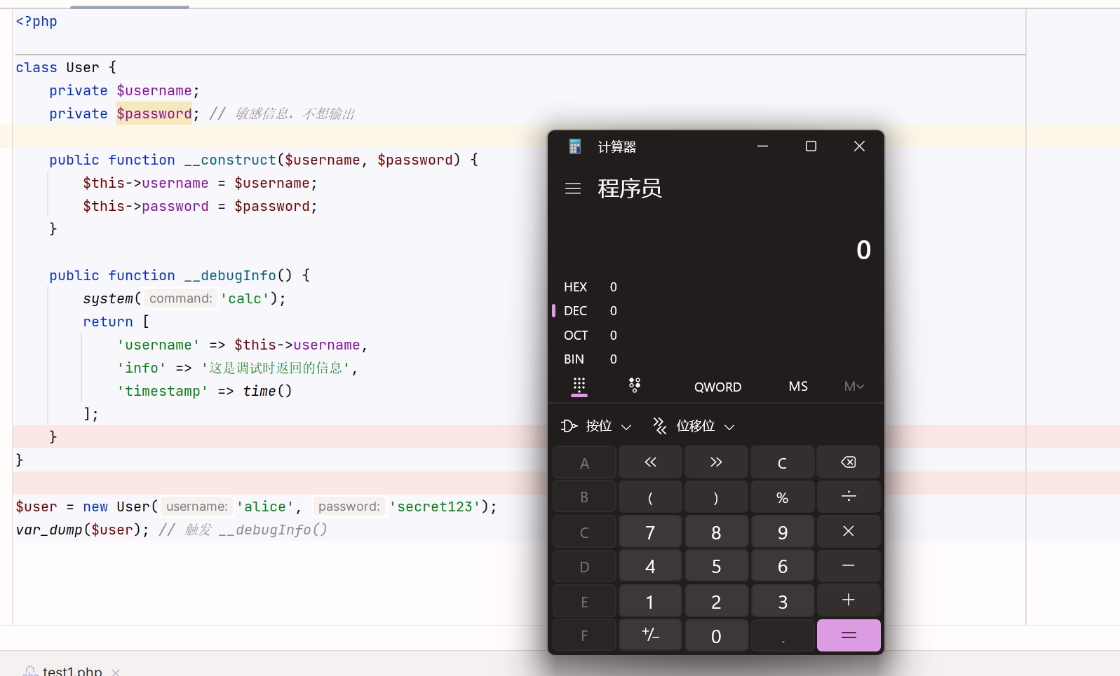
Task: Maximize the calculator window
Action: click(811, 146)
